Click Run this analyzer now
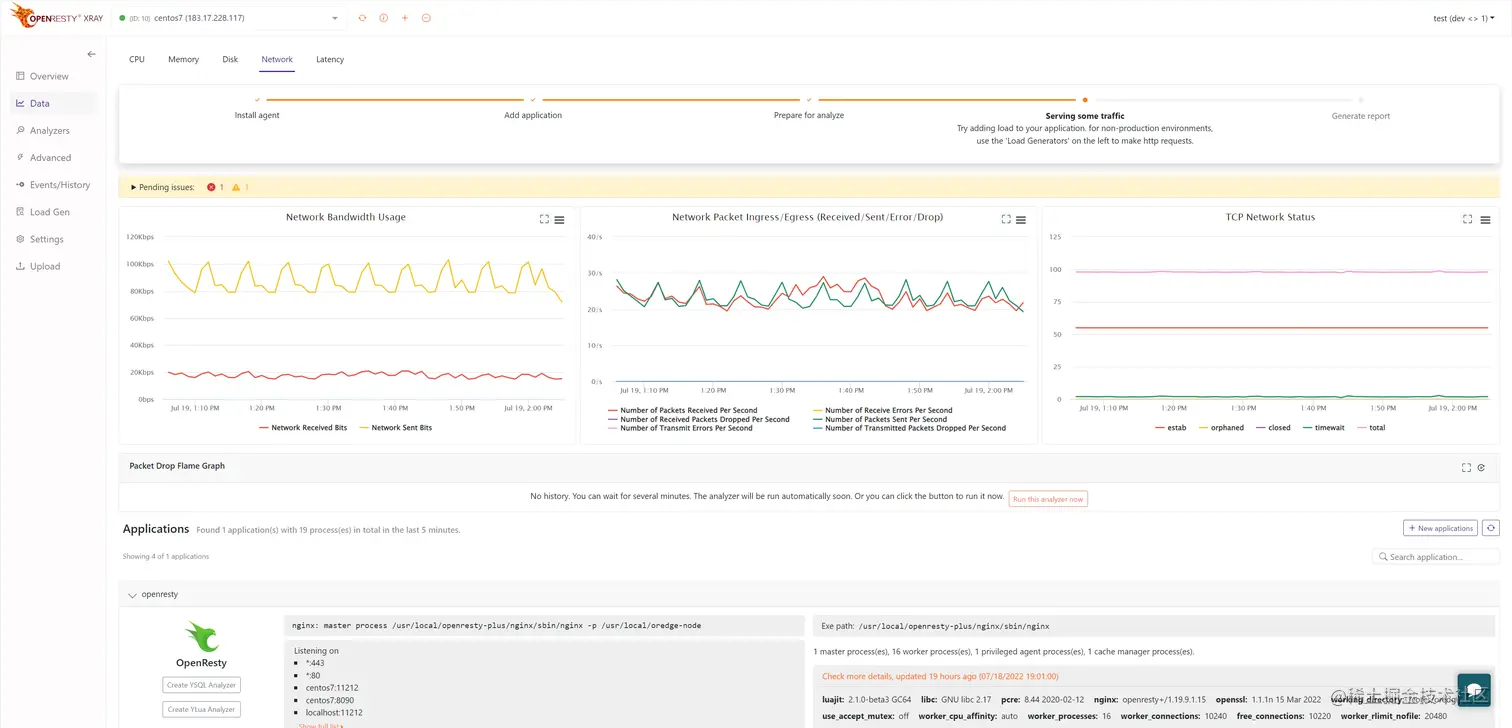Image resolution: width=1512 pixels, height=728 pixels. pyautogui.click(x=1047, y=498)
